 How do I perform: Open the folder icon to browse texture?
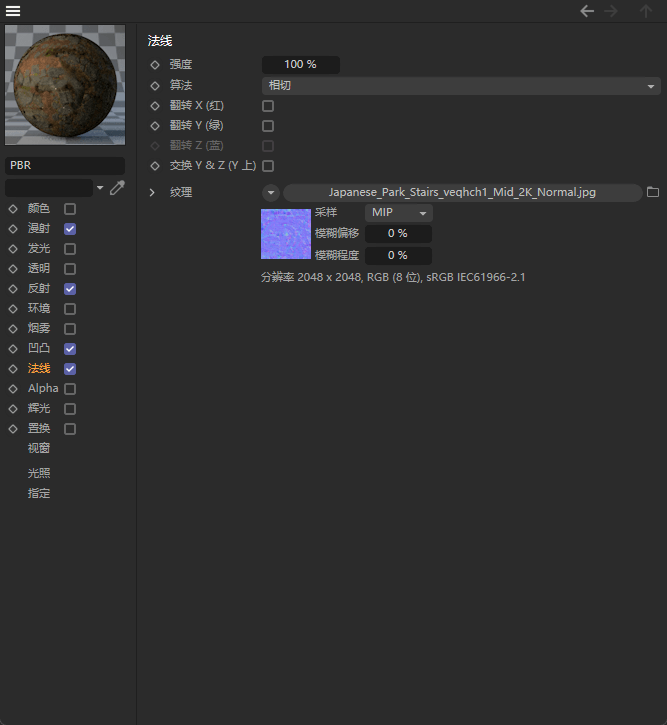pyautogui.click(x=653, y=192)
